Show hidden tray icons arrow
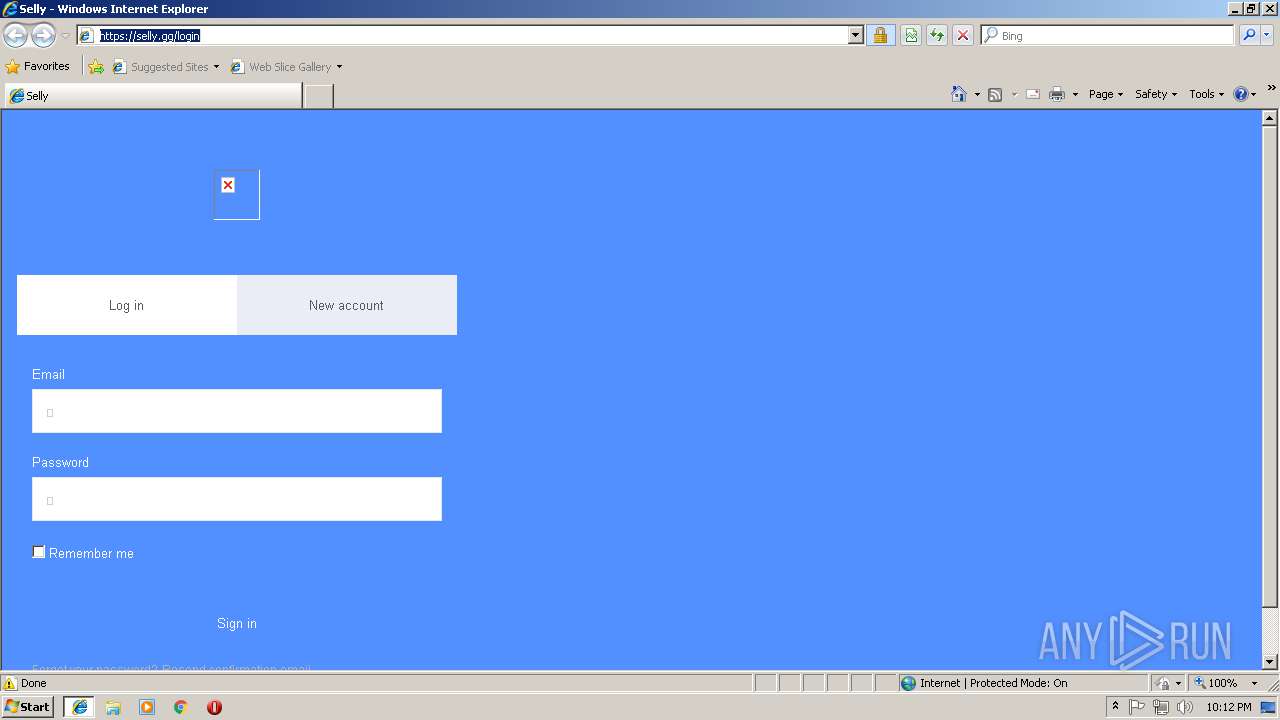The height and width of the screenshot is (720, 1280). tap(1115, 707)
